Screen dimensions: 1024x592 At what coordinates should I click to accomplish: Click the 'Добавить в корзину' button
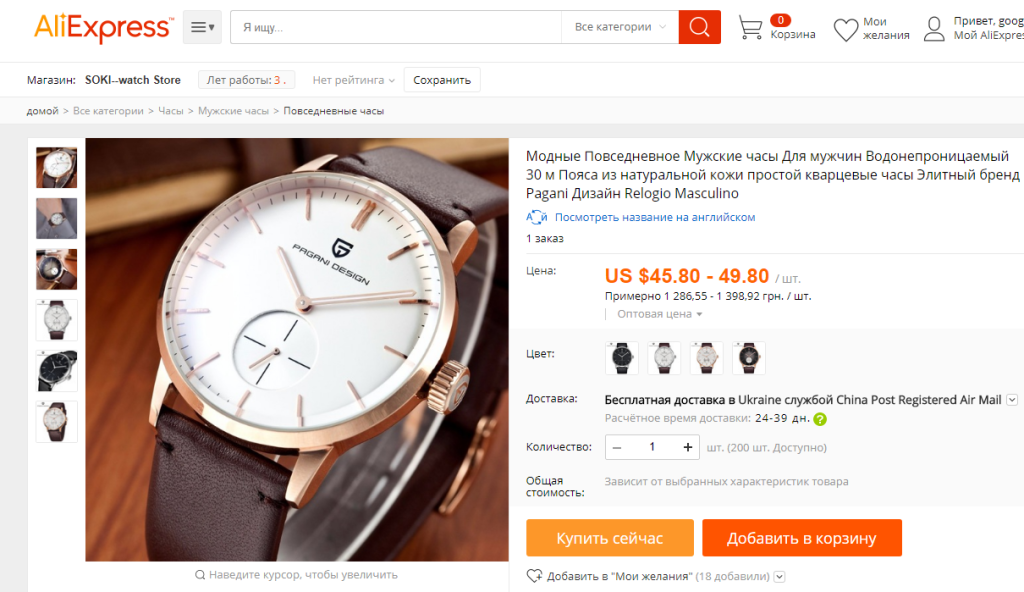click(801, 538)
